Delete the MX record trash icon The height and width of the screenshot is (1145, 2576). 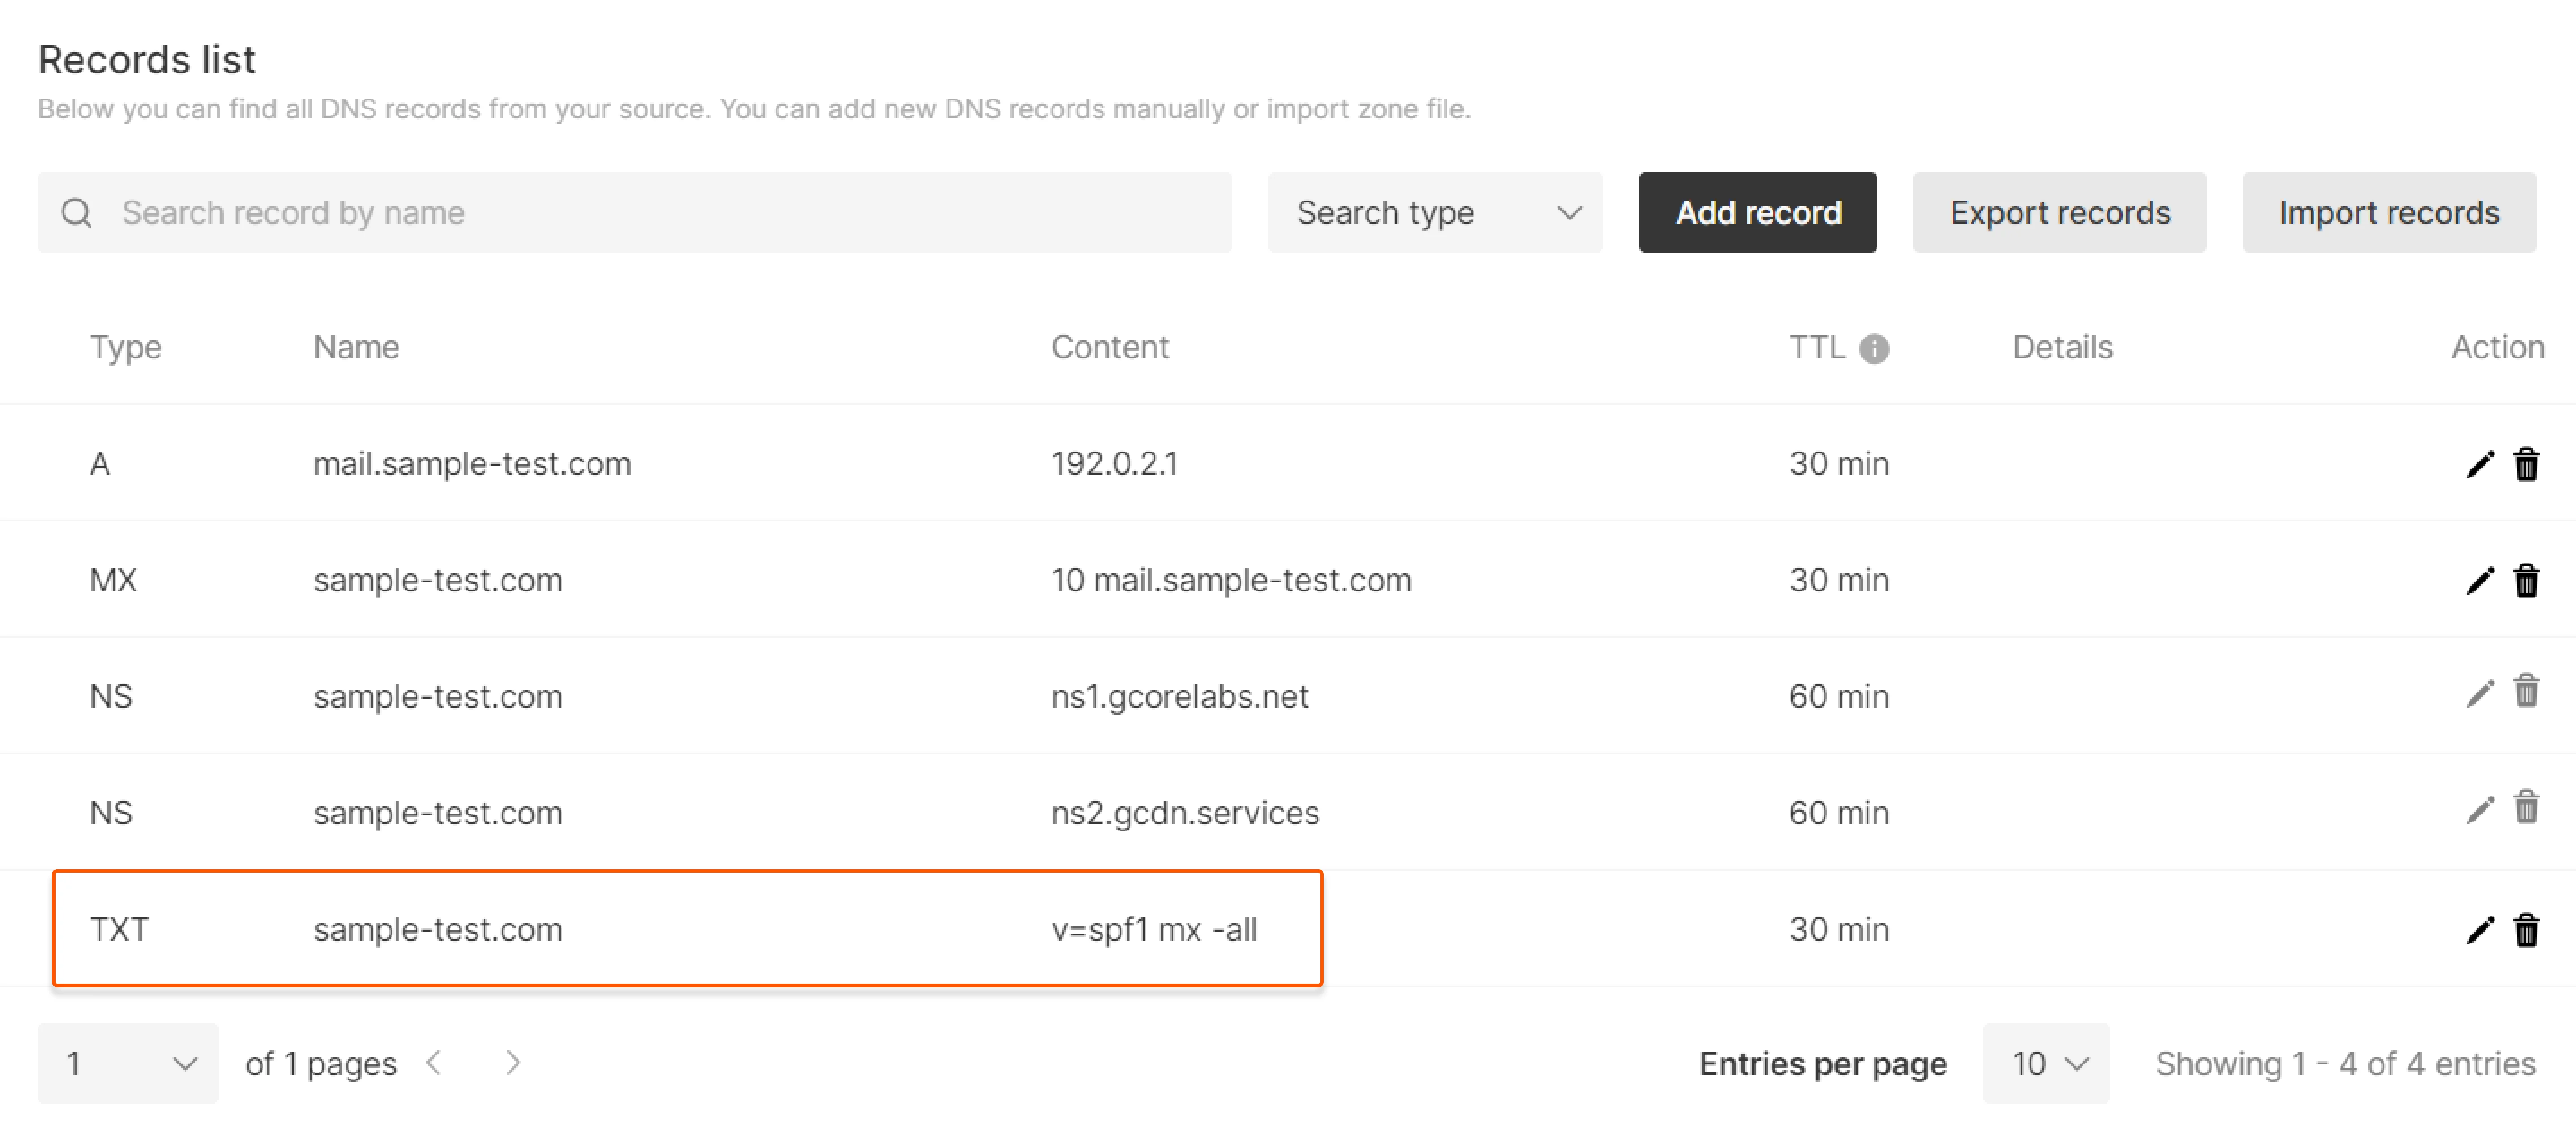pos(2526,580)
